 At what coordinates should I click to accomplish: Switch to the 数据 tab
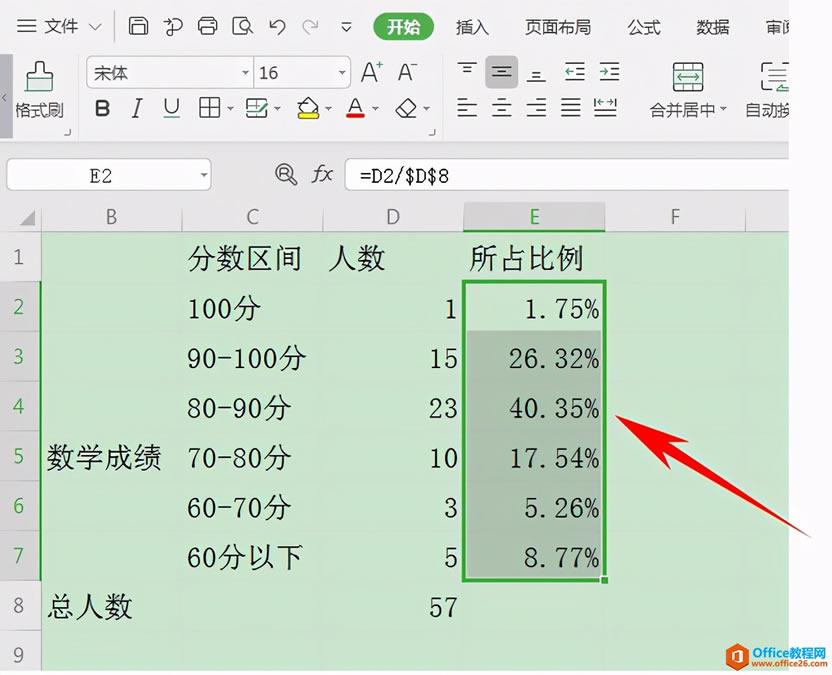coord(713,27)
